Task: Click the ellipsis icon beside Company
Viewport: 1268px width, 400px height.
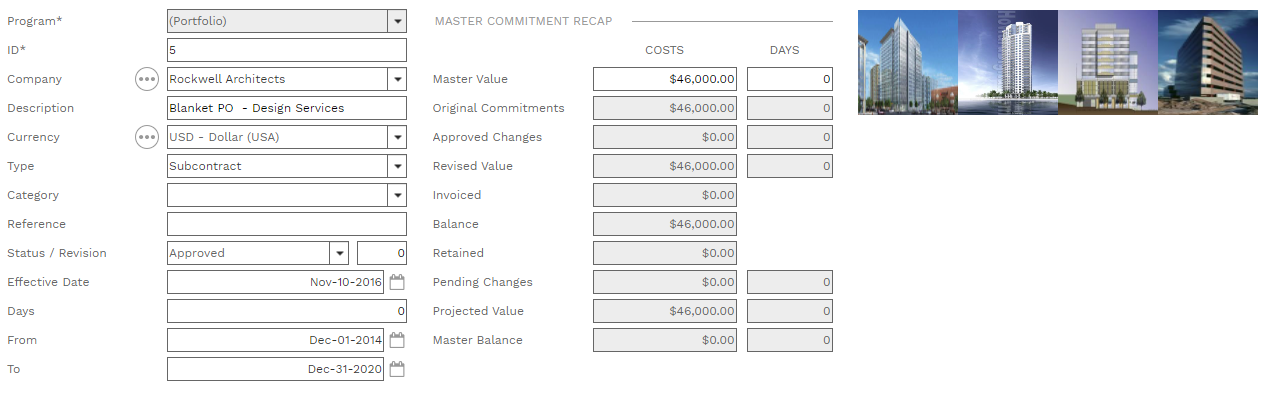Action: pyautogui.click(x=147, y=79)
